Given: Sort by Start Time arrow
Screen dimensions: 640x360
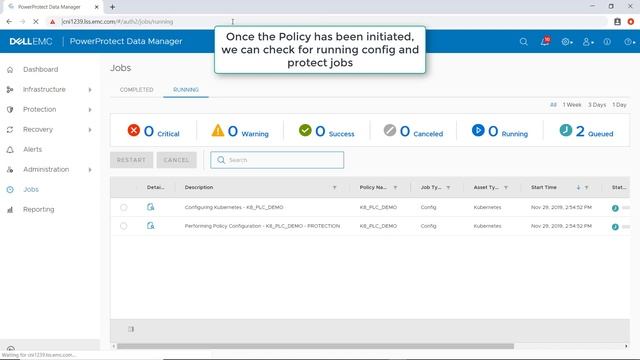Looking at the screenshot, I should 578,188.
